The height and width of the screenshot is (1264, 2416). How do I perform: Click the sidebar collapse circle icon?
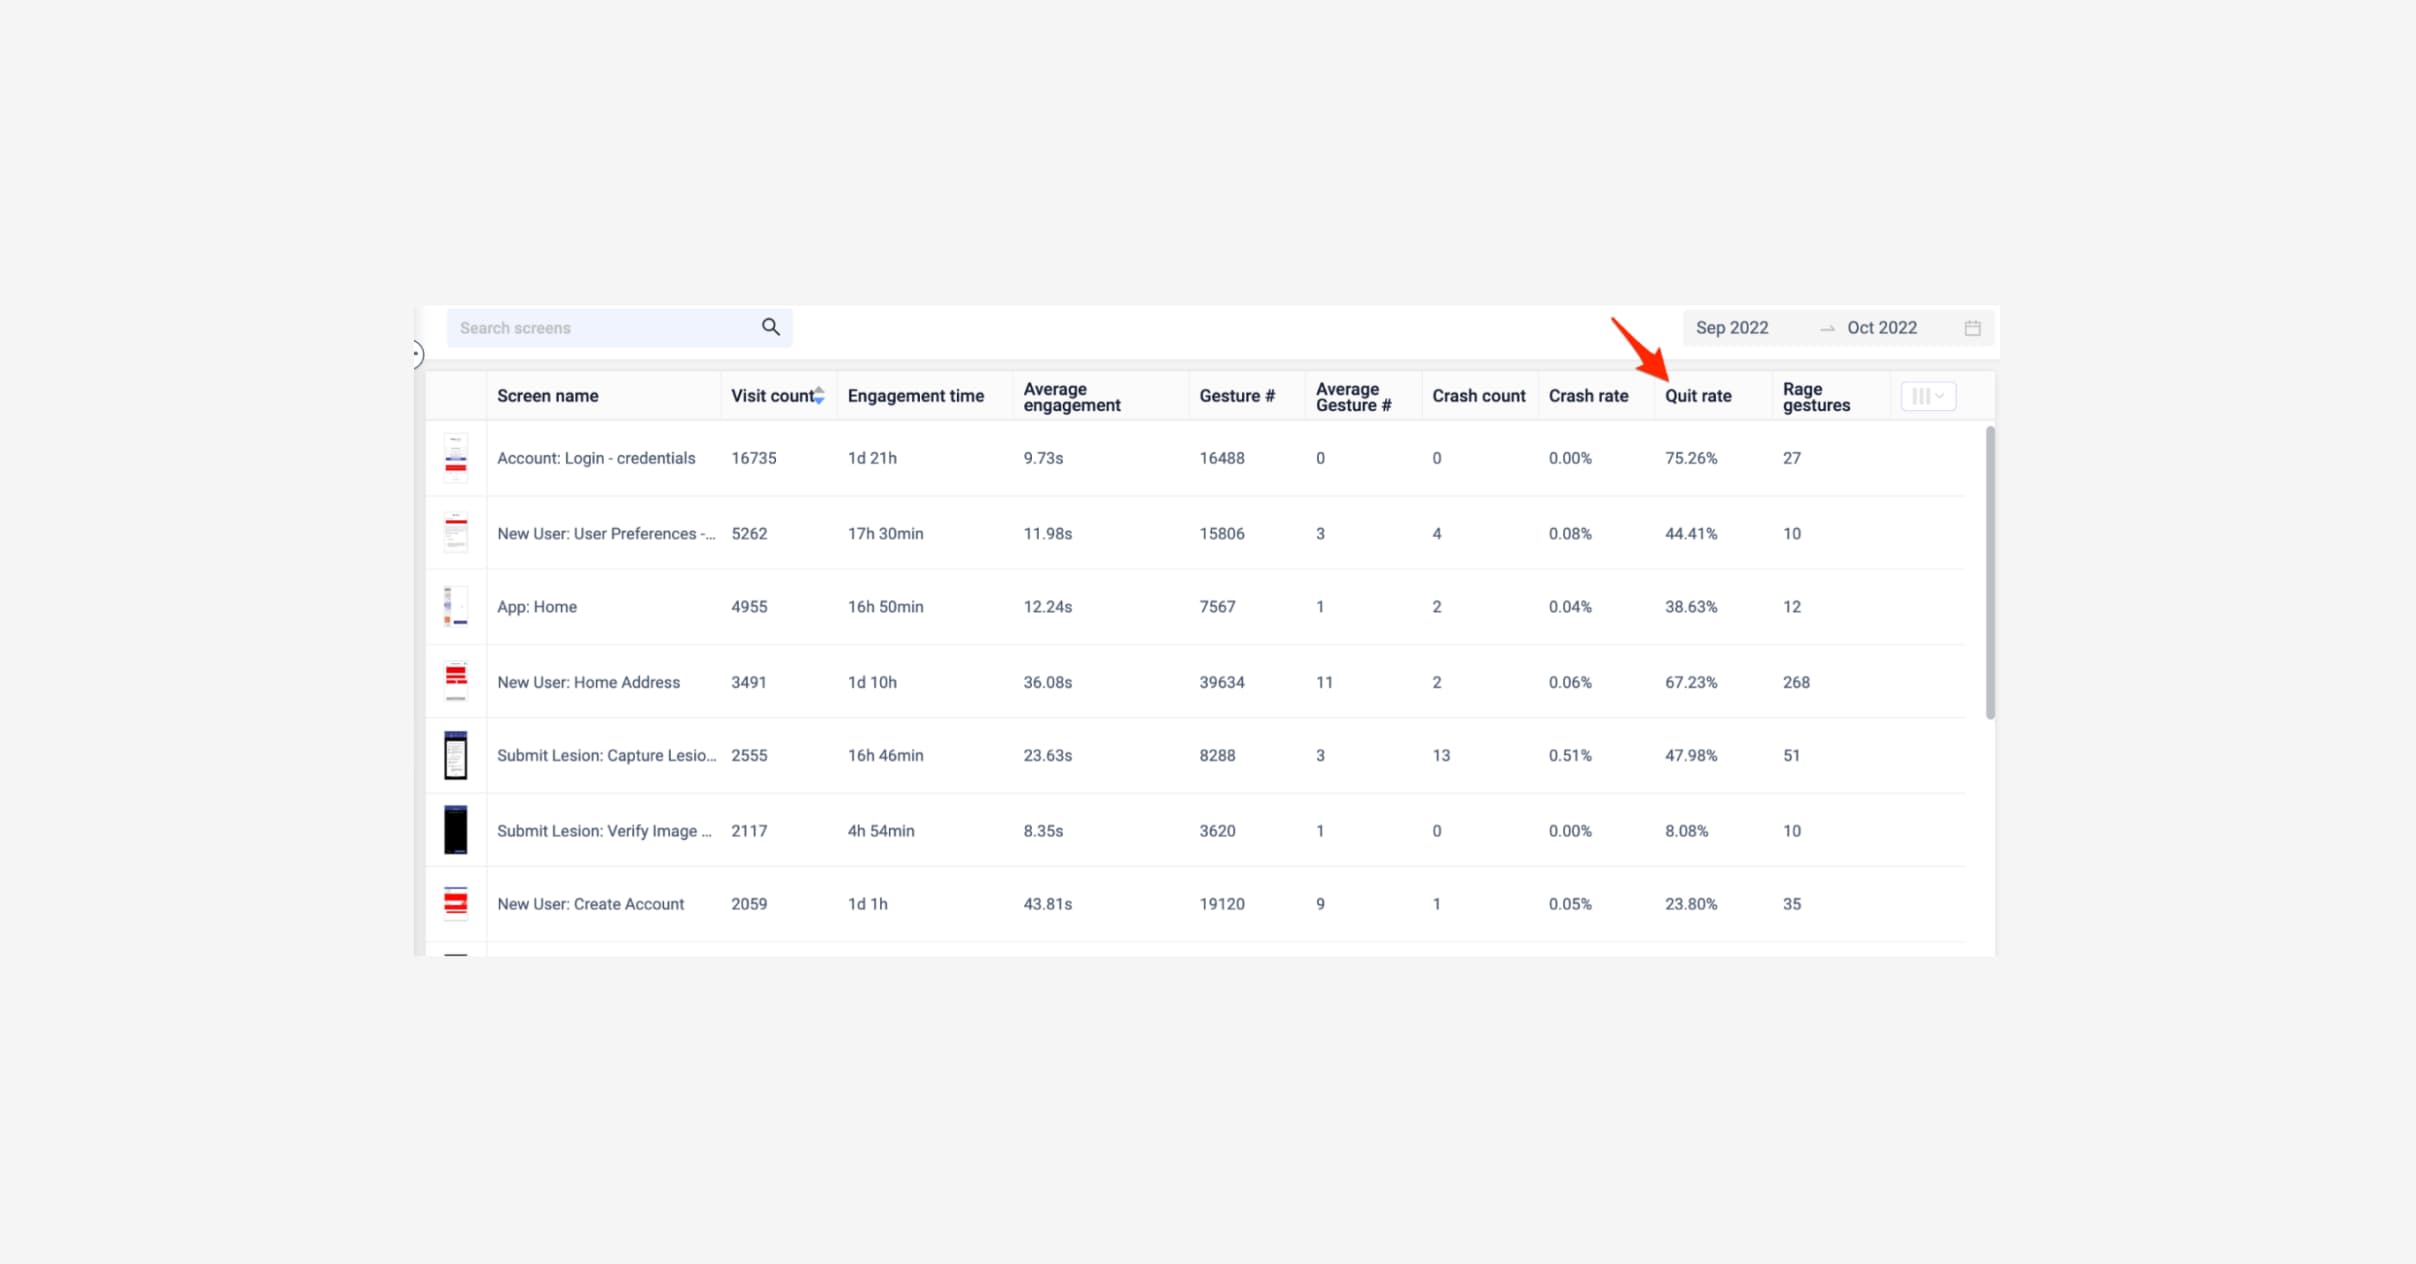point(416,354)
